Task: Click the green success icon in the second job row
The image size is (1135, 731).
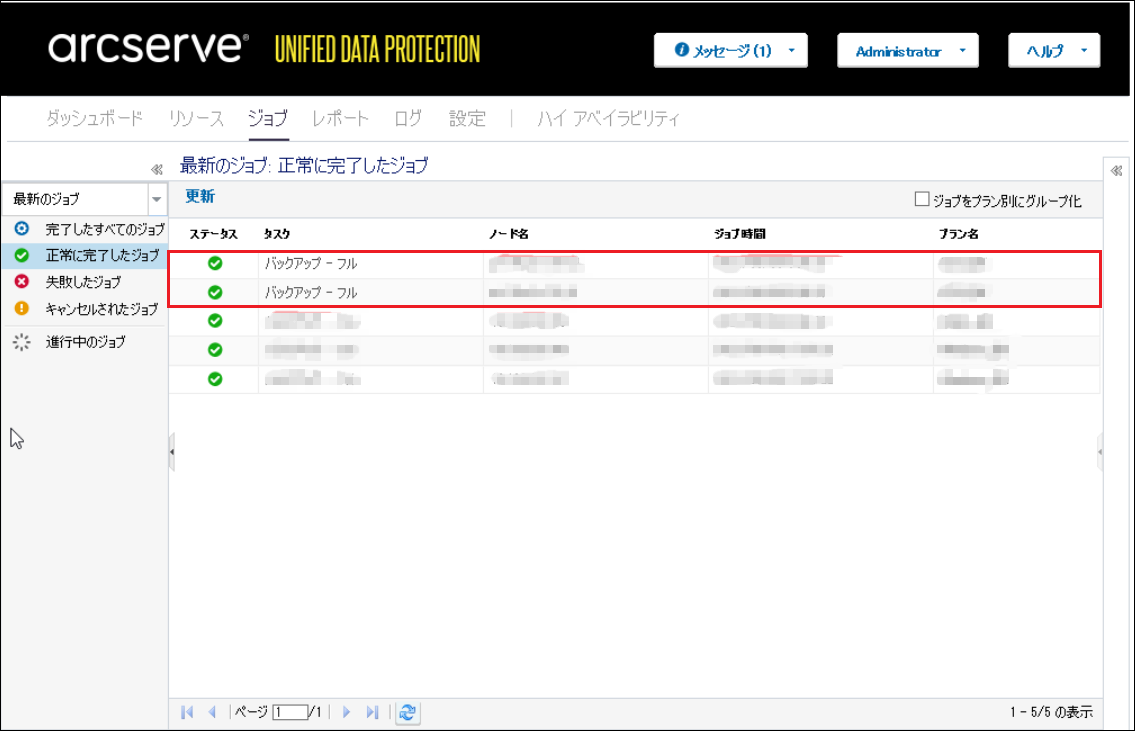Action: (x=215, y=292)
